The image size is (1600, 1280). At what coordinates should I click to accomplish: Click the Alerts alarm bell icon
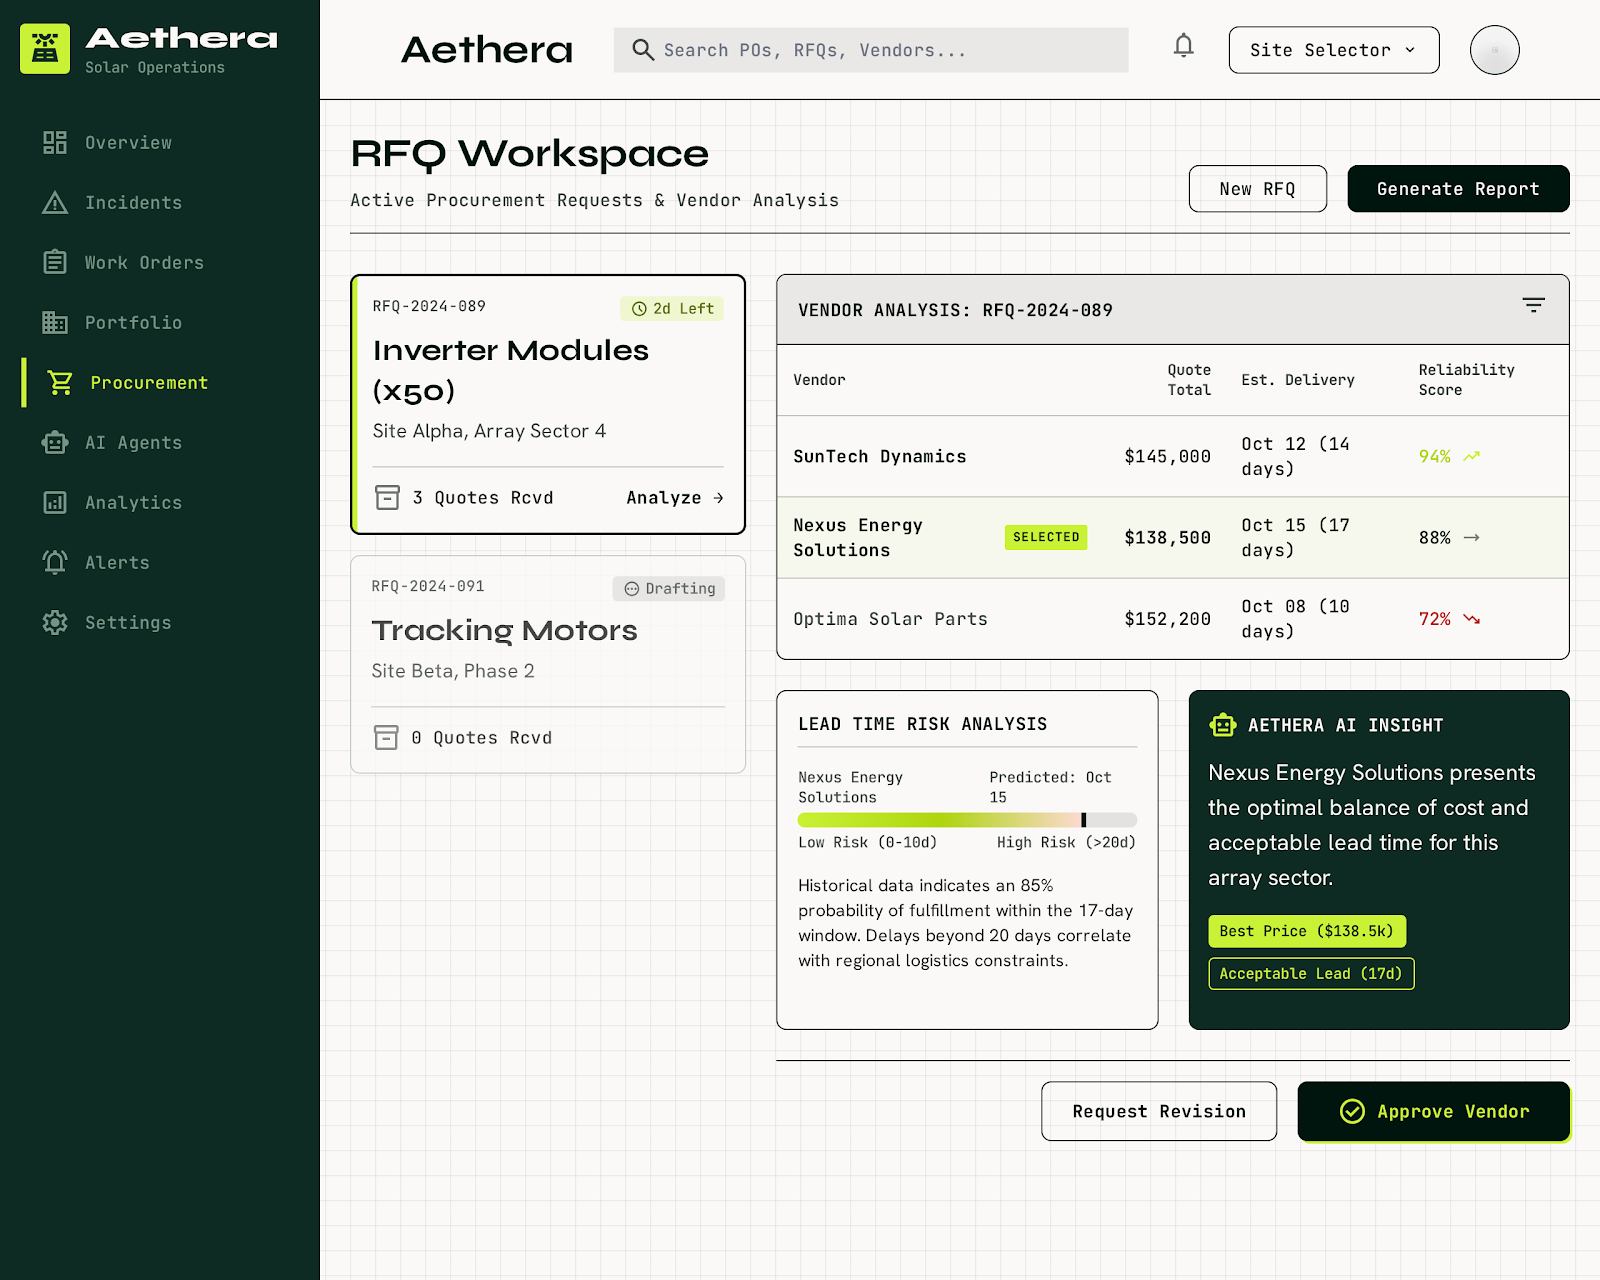point(55,563)
